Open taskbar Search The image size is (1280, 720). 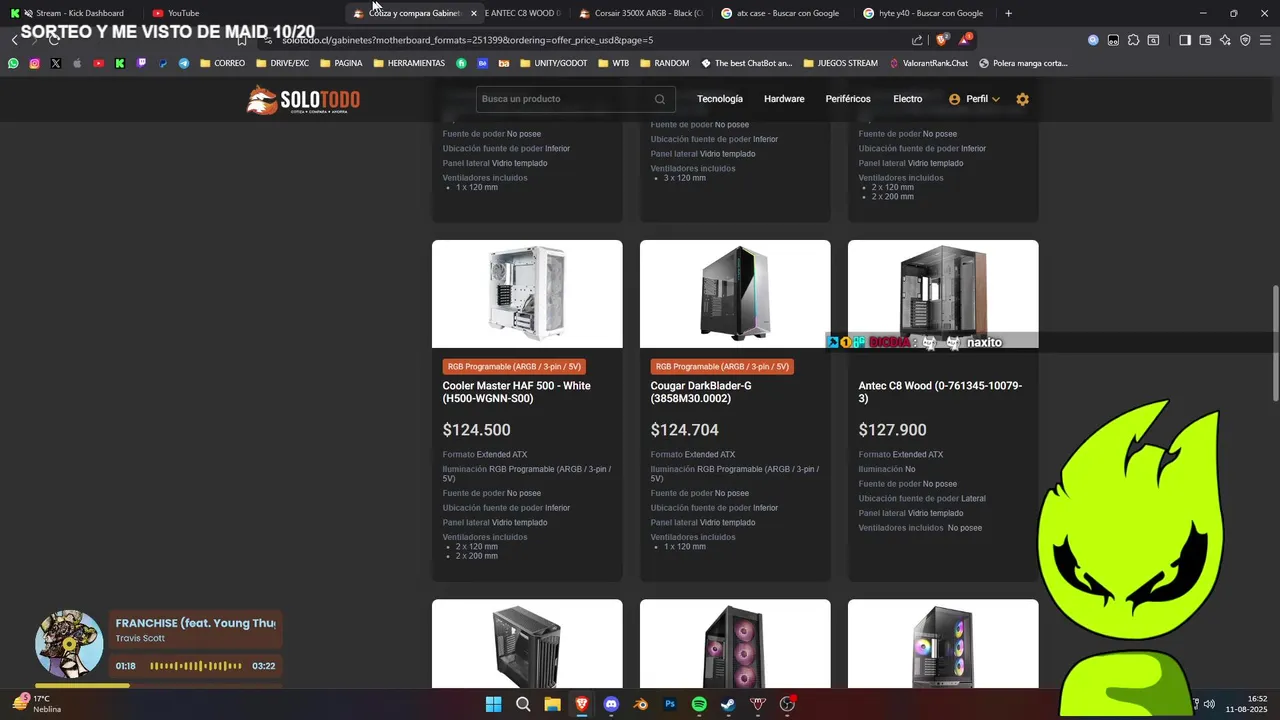point(523,704)
